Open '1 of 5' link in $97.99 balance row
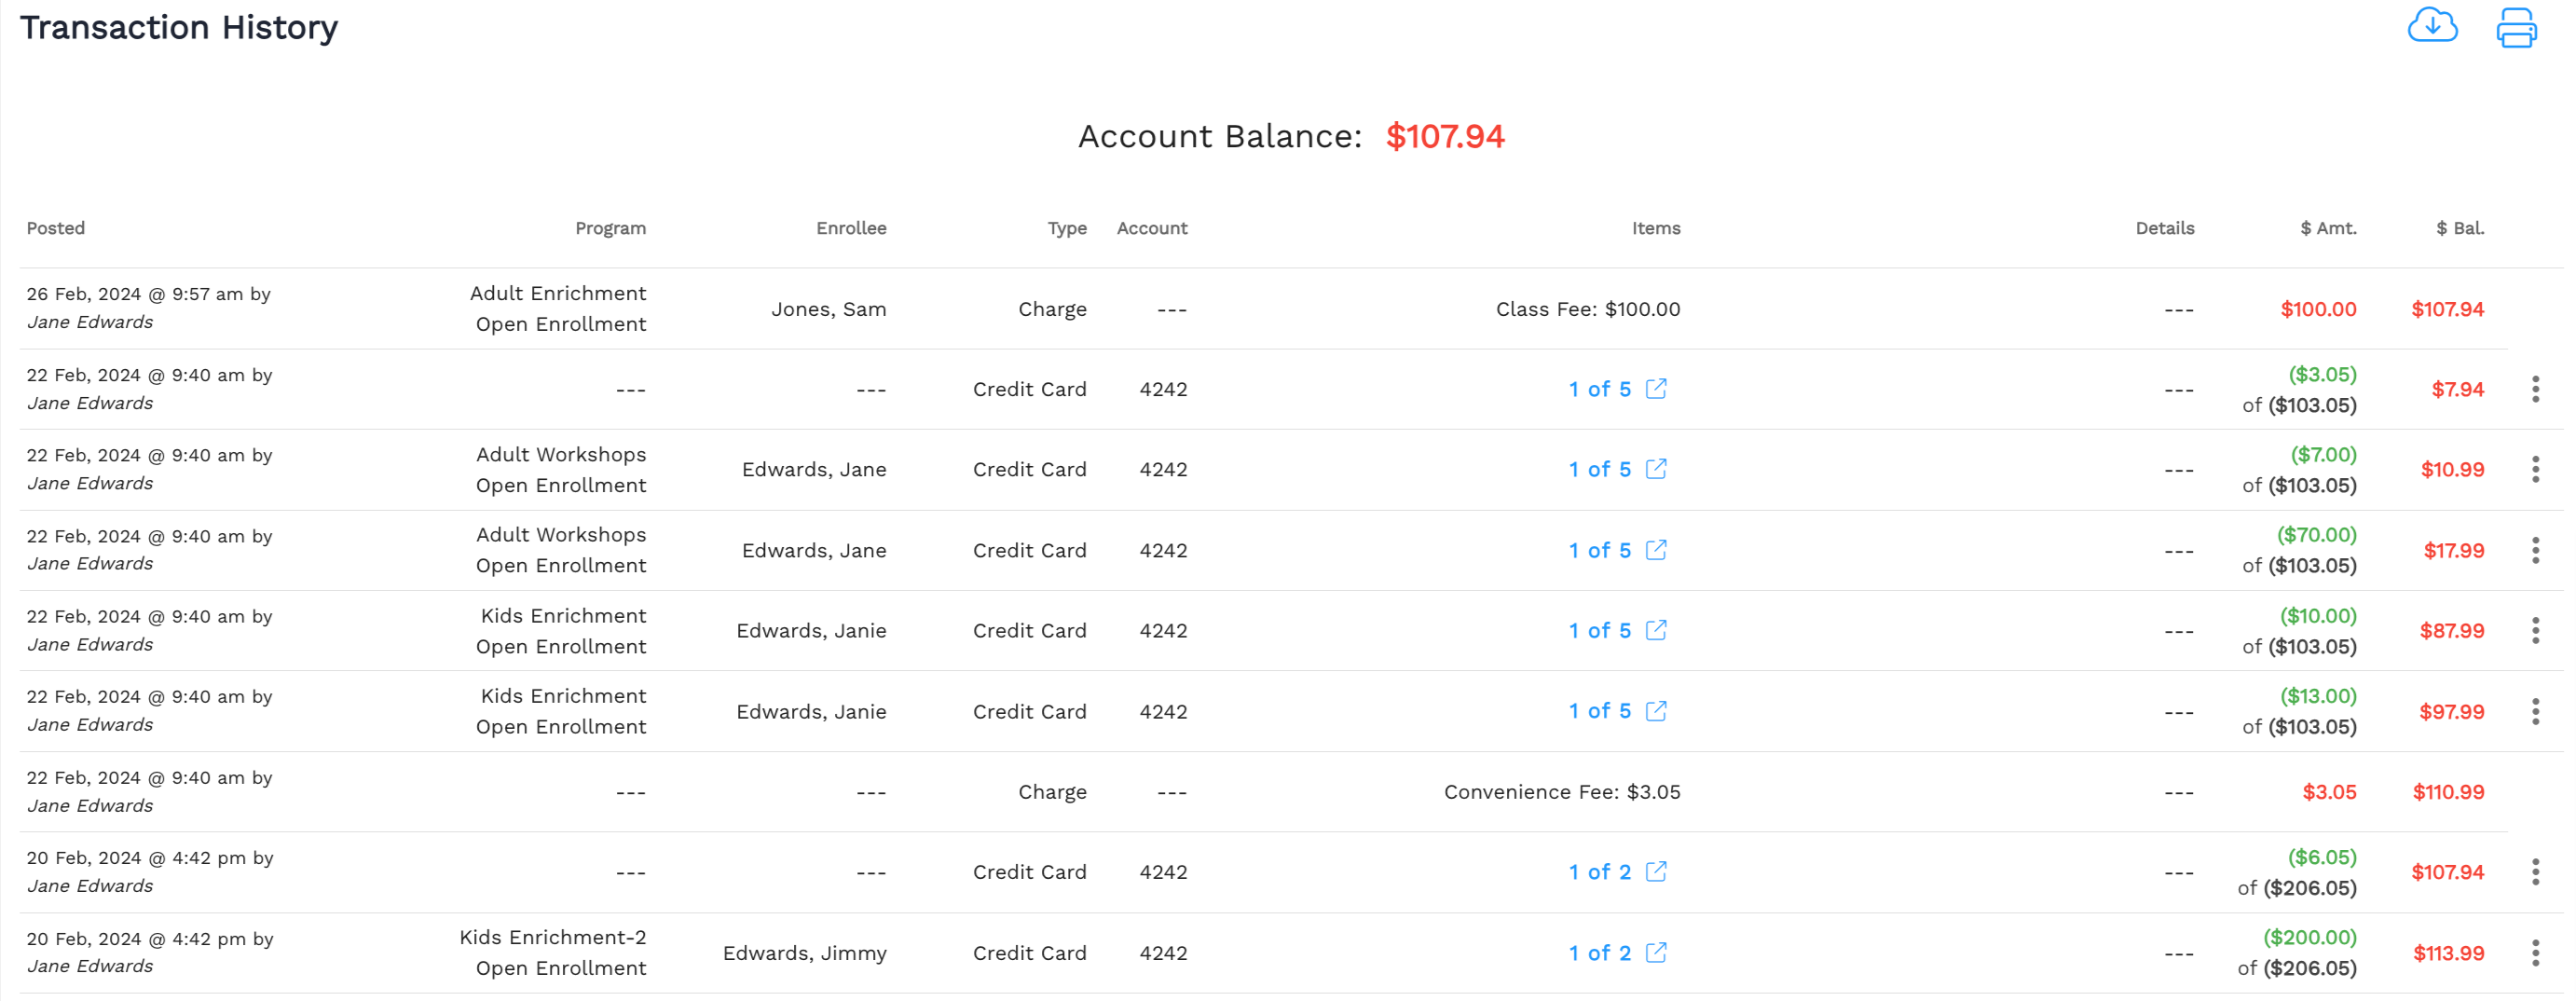Image resolution: width=2576 pixels, height=1001 pixels. point(1599,711)
